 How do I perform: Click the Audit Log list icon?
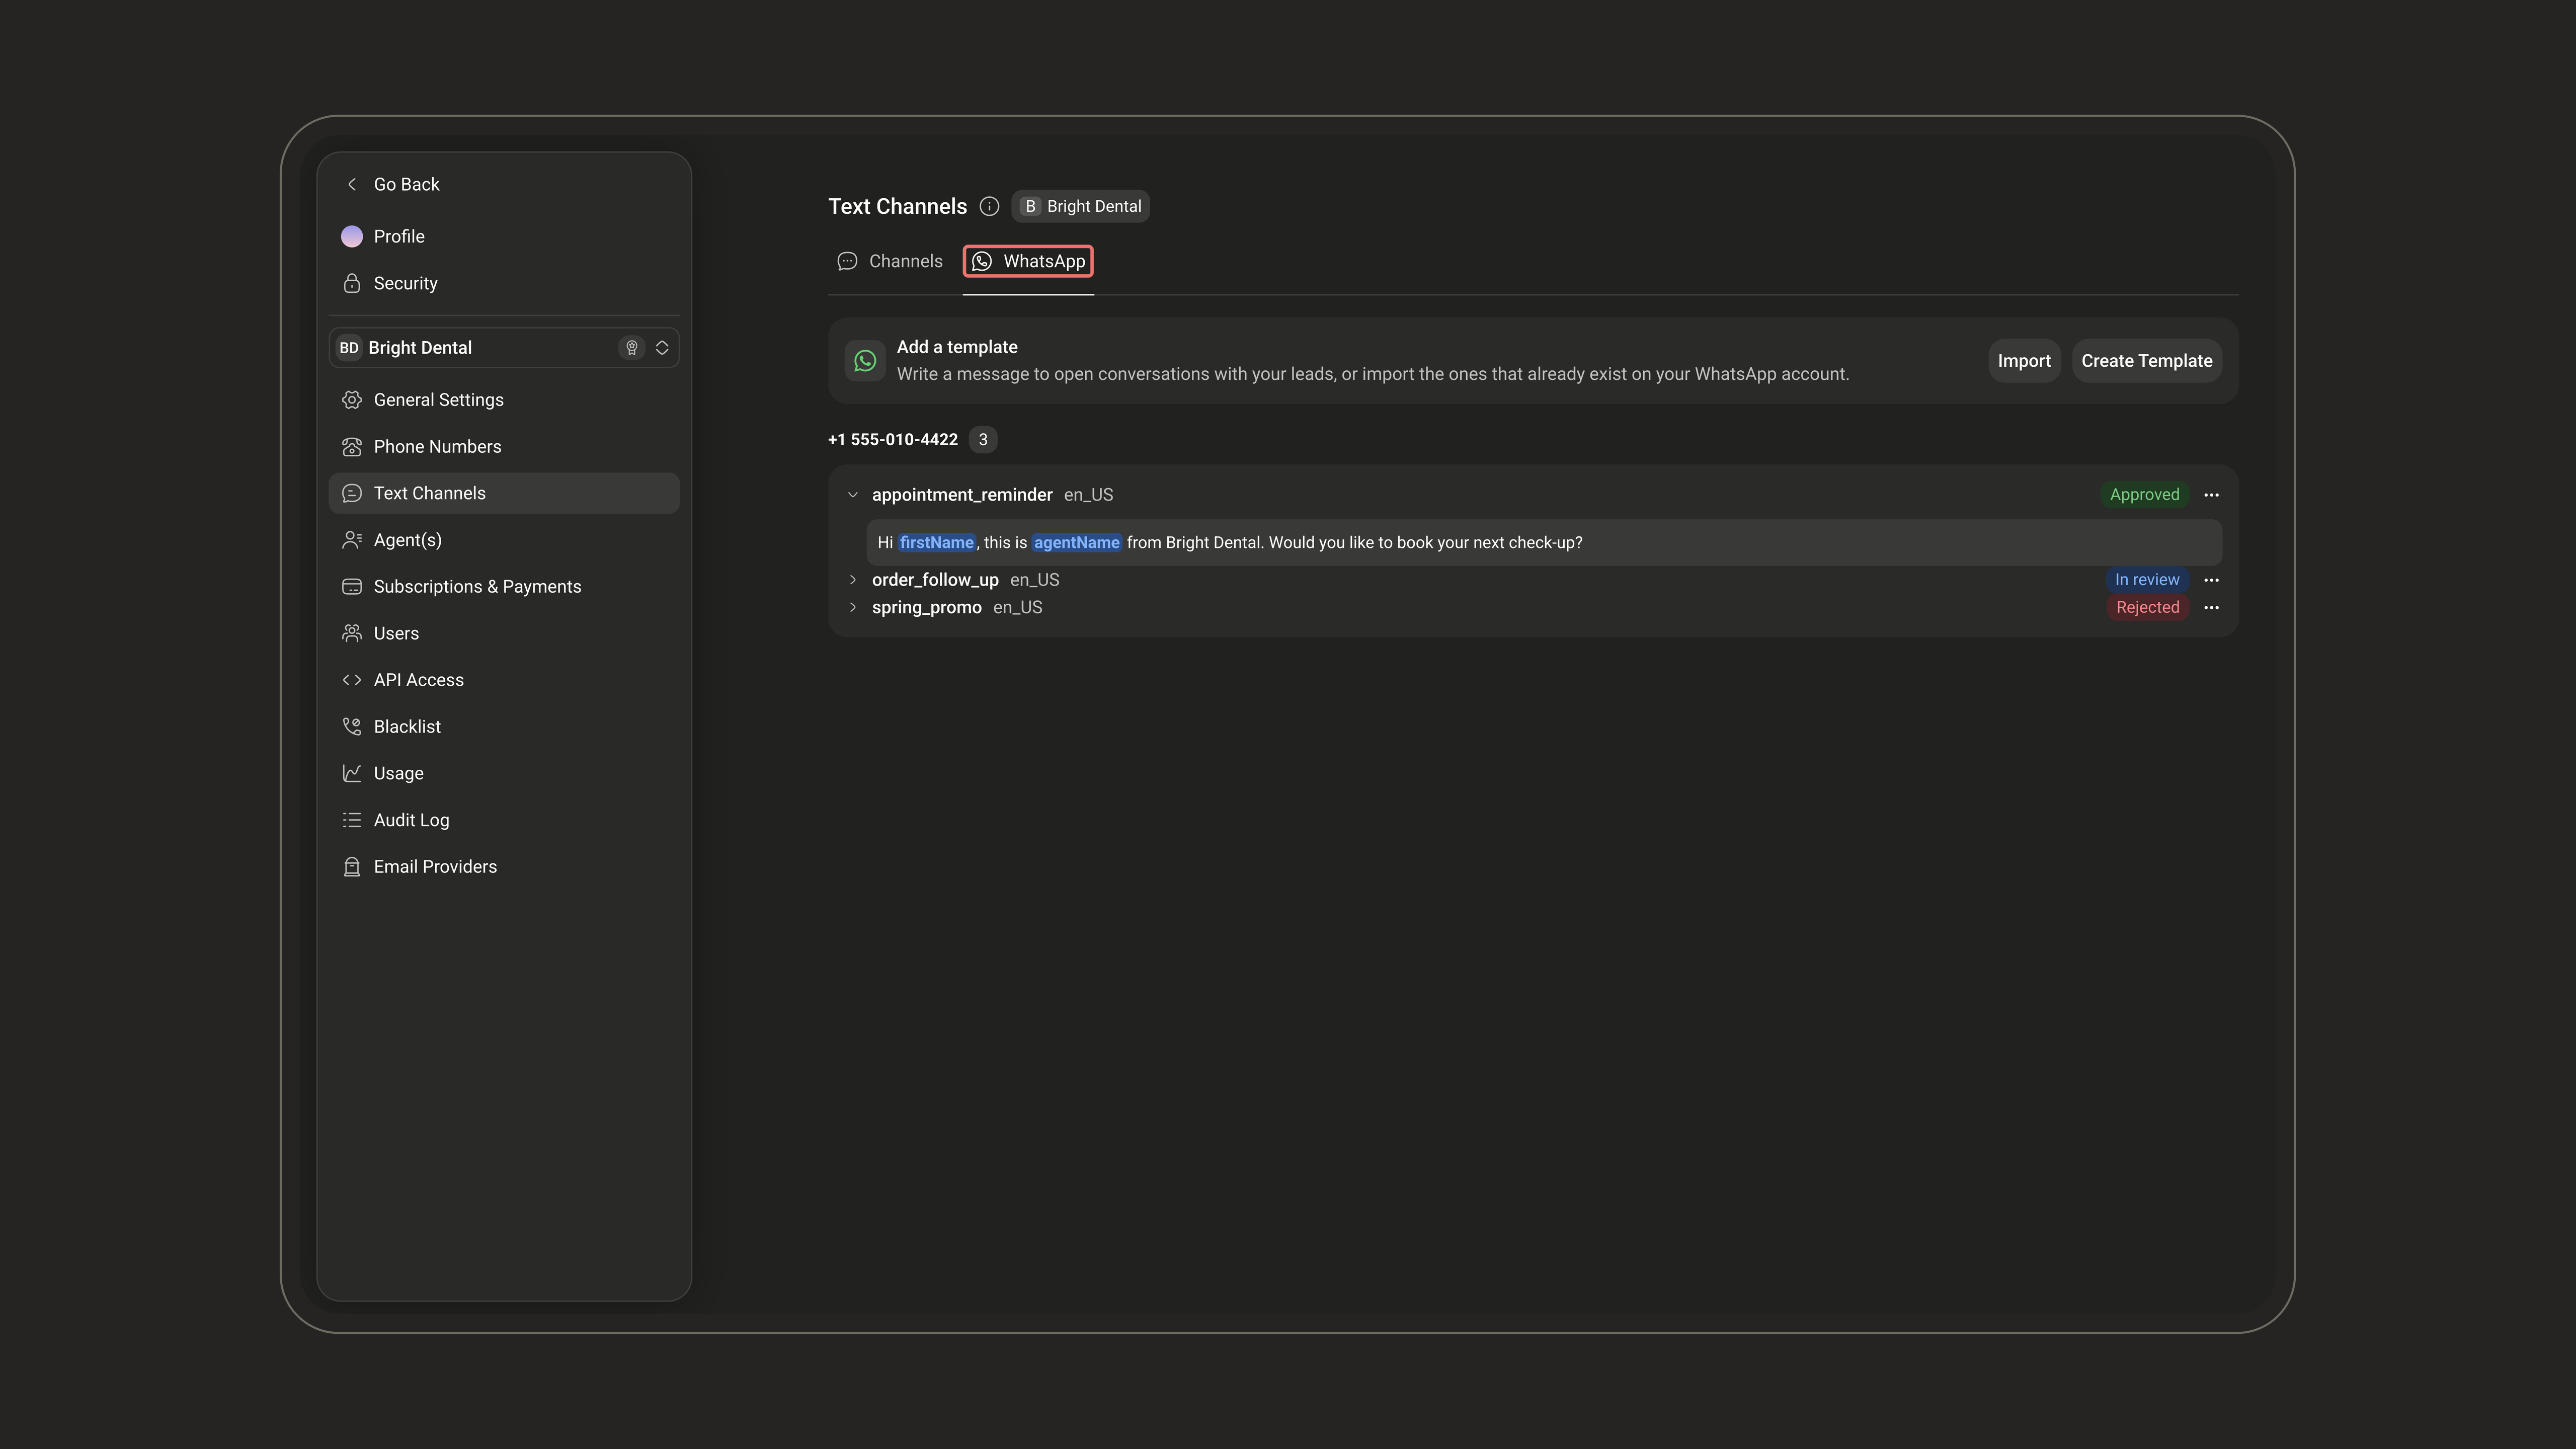(351, 820)
